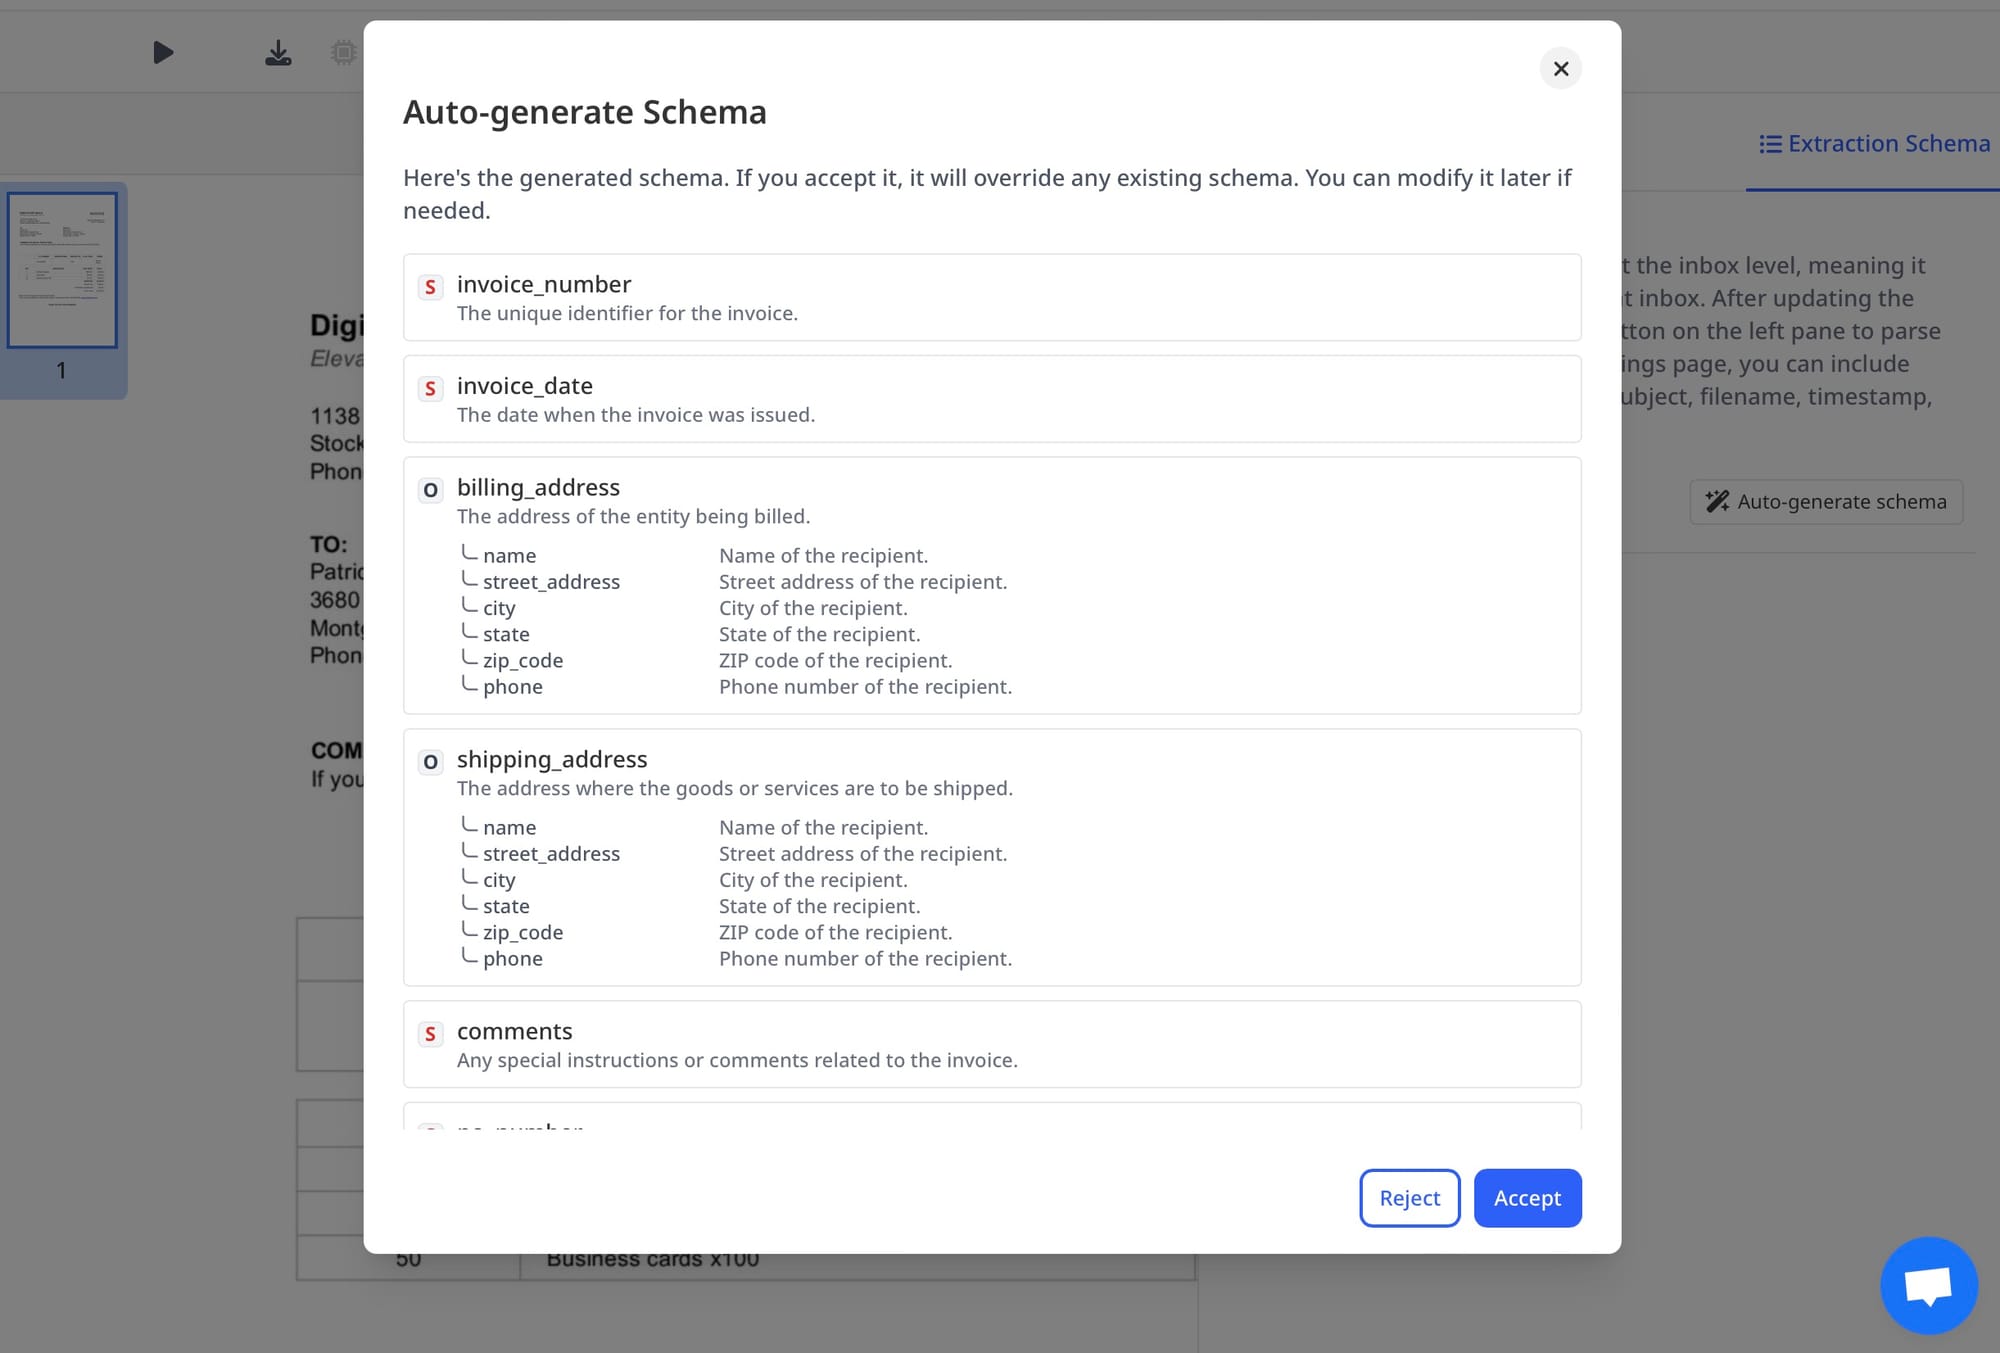The width and height of the screenshot is (2000, 1353).
Task: Select page 1 thumbnail
Action: coord(62,272)
